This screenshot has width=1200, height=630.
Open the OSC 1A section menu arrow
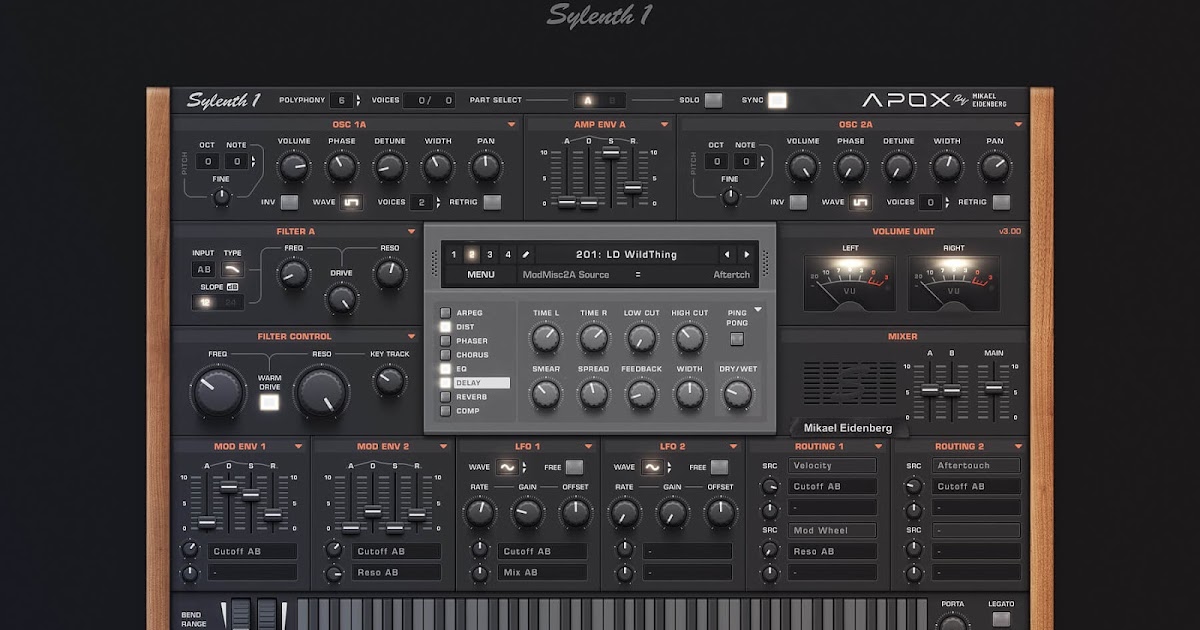(x=511, y=125)
